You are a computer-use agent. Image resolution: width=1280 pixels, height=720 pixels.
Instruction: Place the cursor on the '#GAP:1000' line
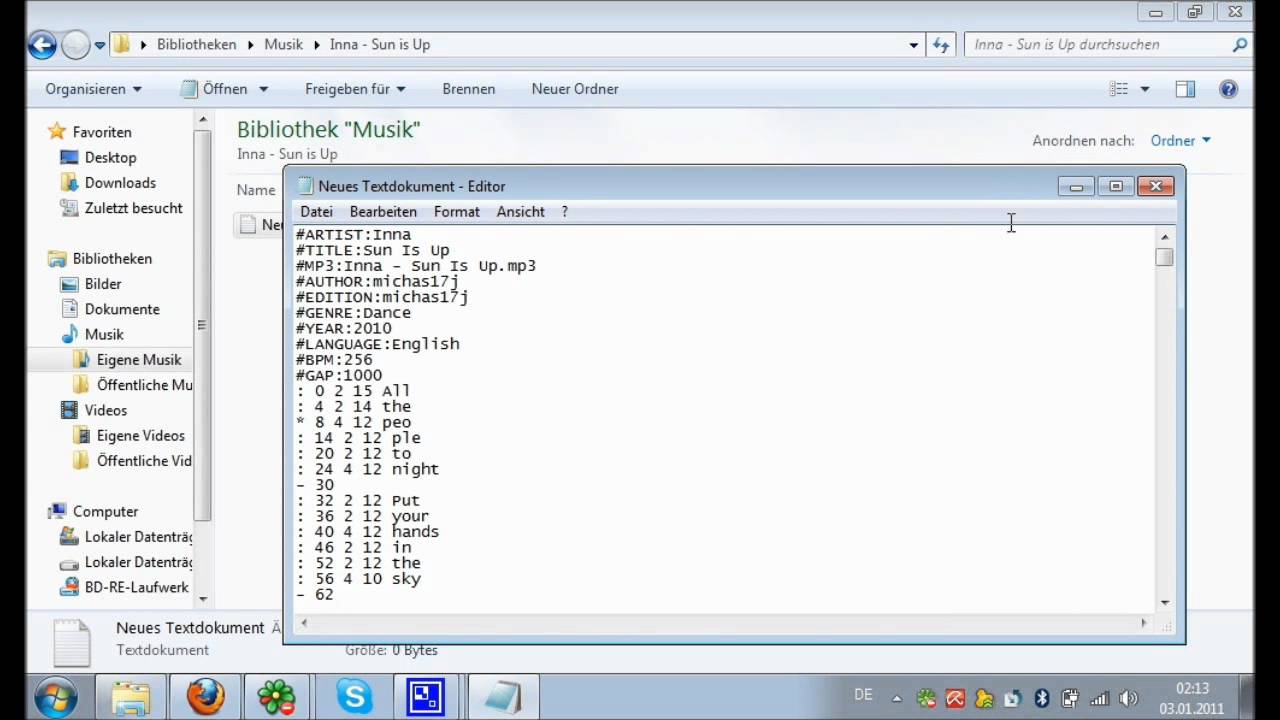(x=339, y=375)
